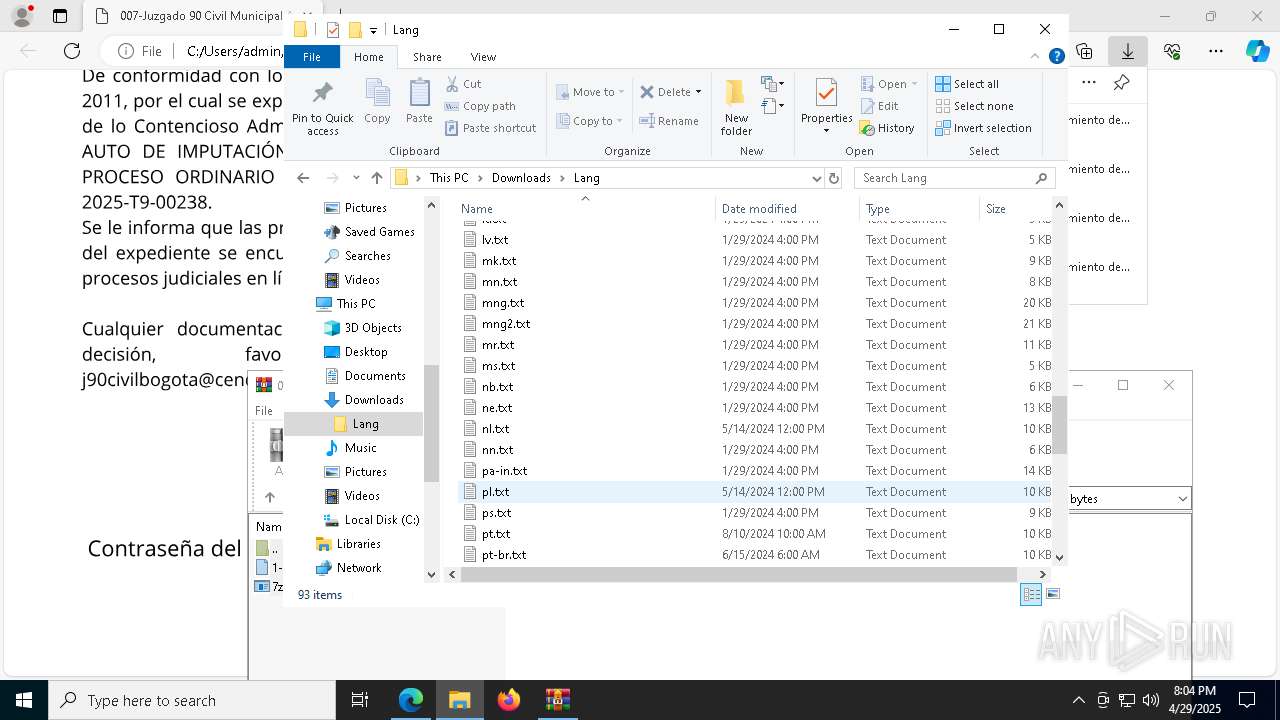The width and height of the screenshot is (1280, 720).
Task: Click the Delete ribbon button
Action: coord(665,92)
